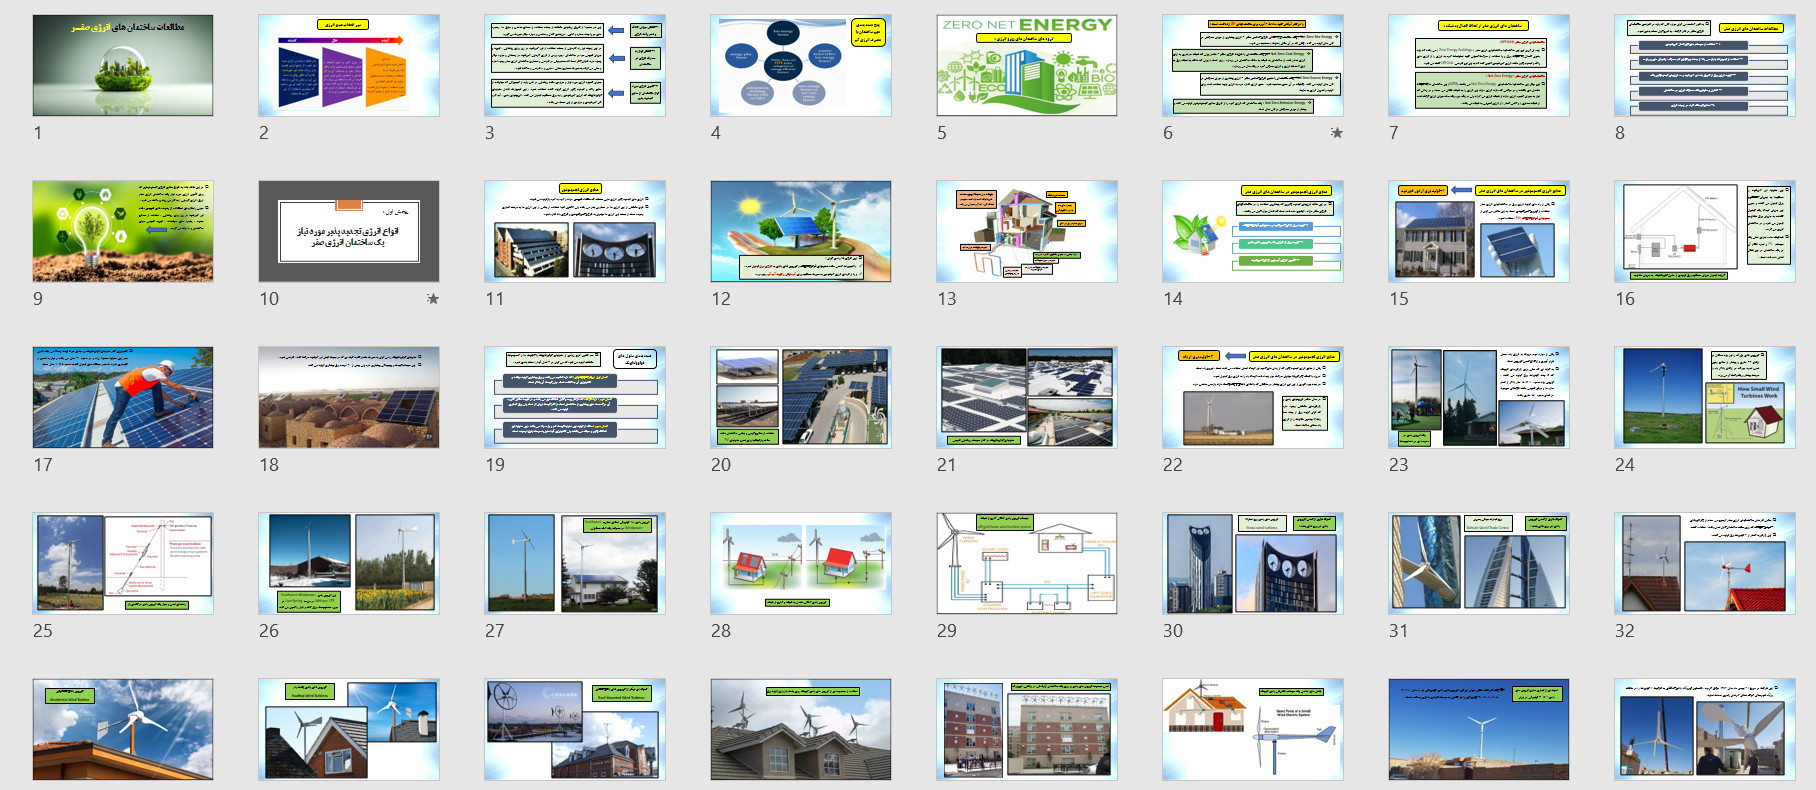Click the slide number label 29
The height and width of the screenshot is (790, 1816).
coord(947,631)
